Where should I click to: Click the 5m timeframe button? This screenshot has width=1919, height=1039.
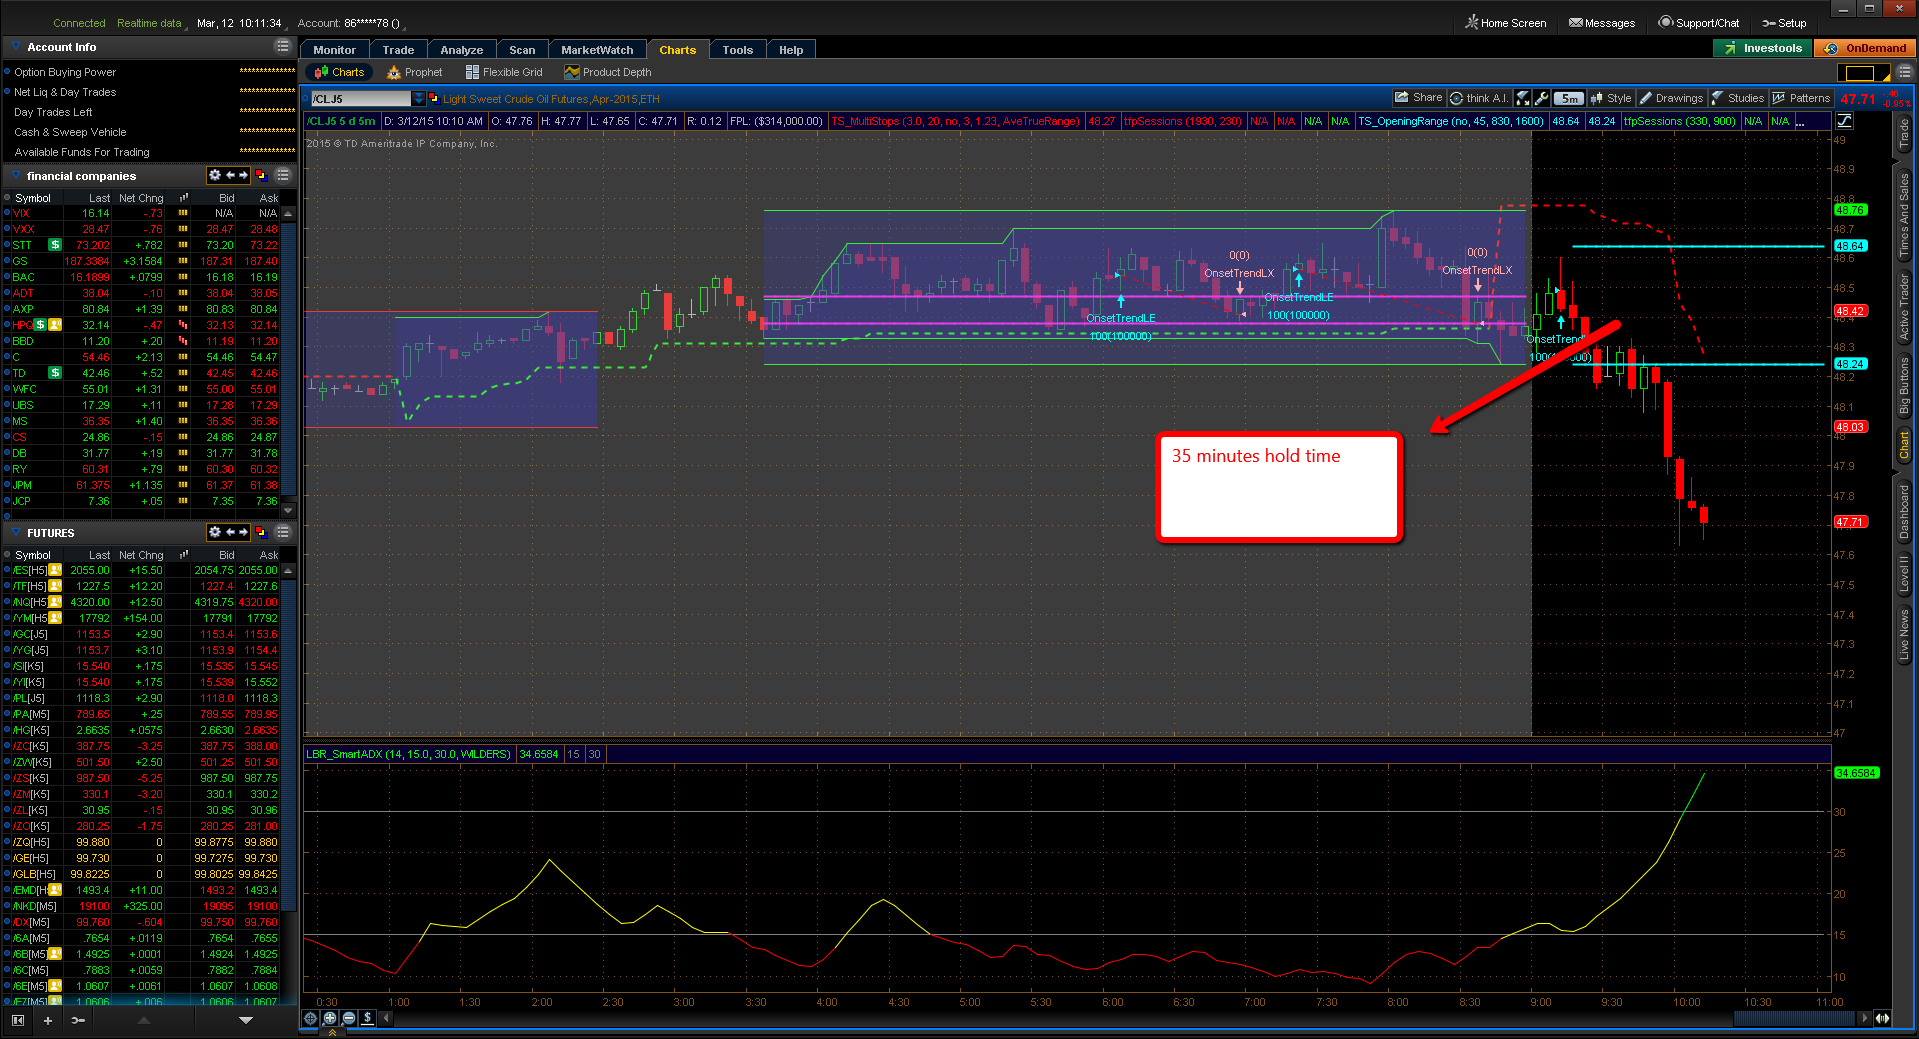pos(1570,98)
